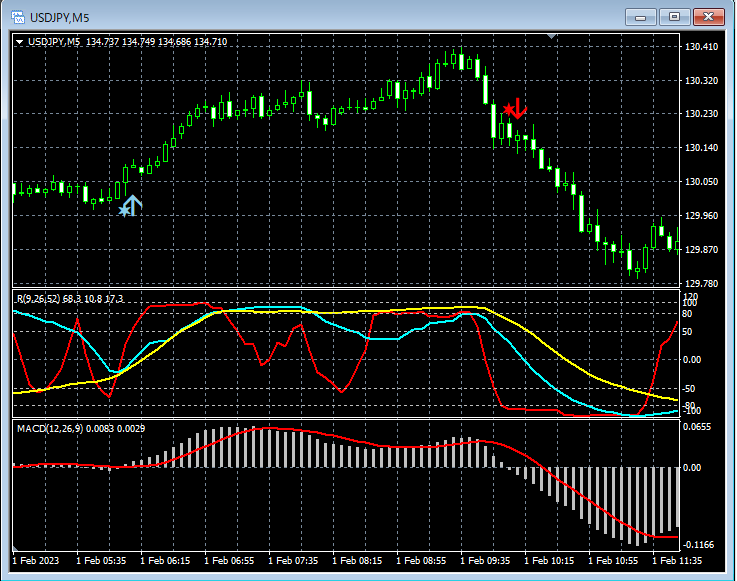Open the one-click trading arrow beside USDJPY,M5
The width and height of the screenshot is (737, 581).
point(20,42)
